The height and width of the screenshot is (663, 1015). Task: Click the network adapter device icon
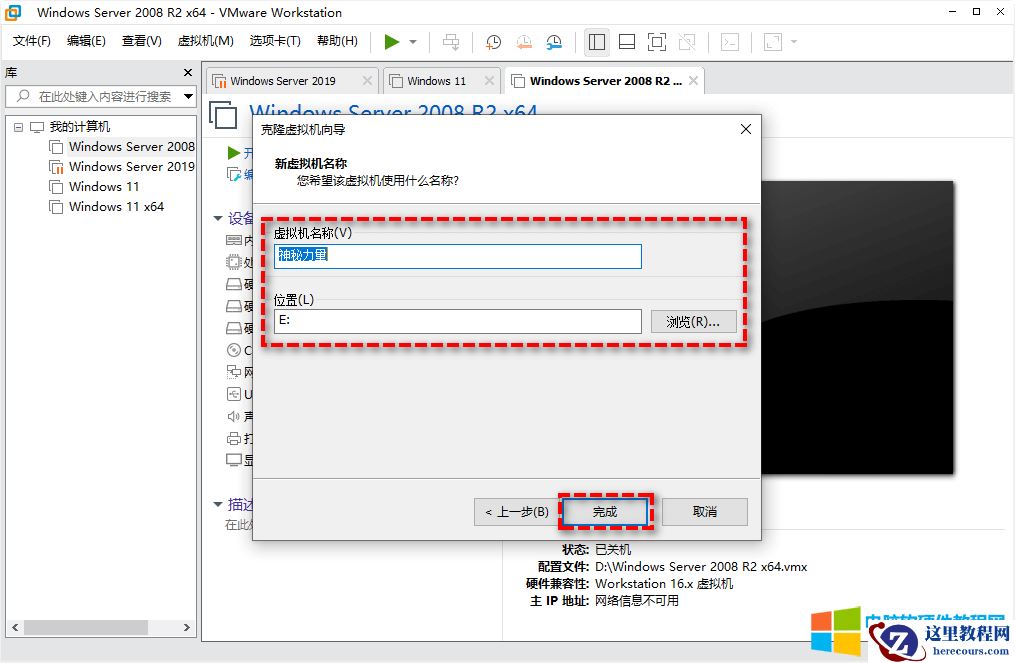pos(234,372)
